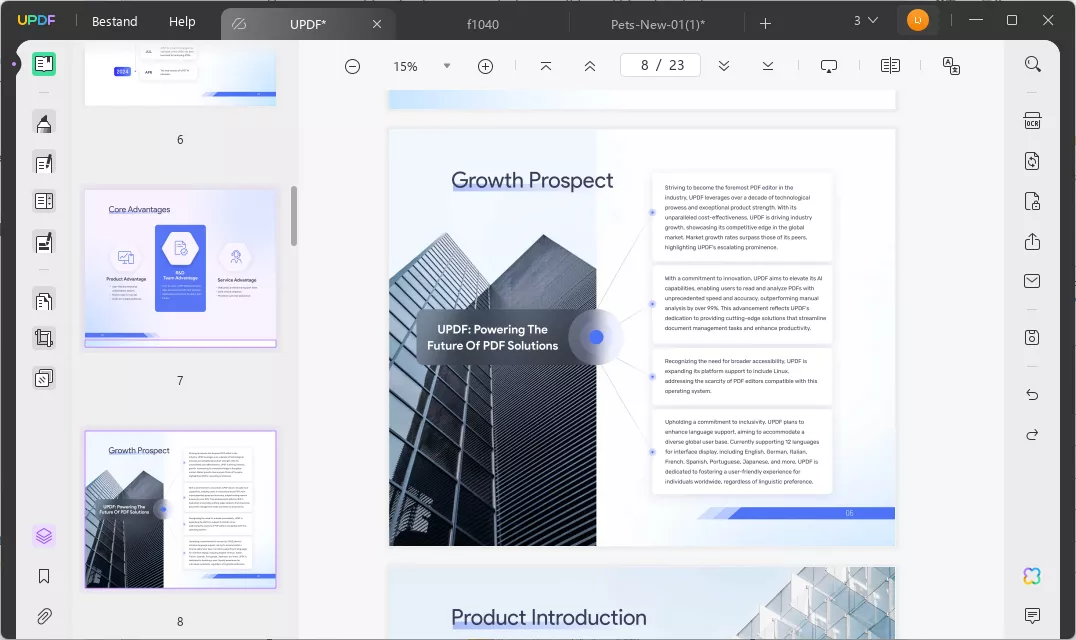This screenshot has width=1076, height=640.
Task: Click the search magnifier icon
Action: coord(1032,65)
